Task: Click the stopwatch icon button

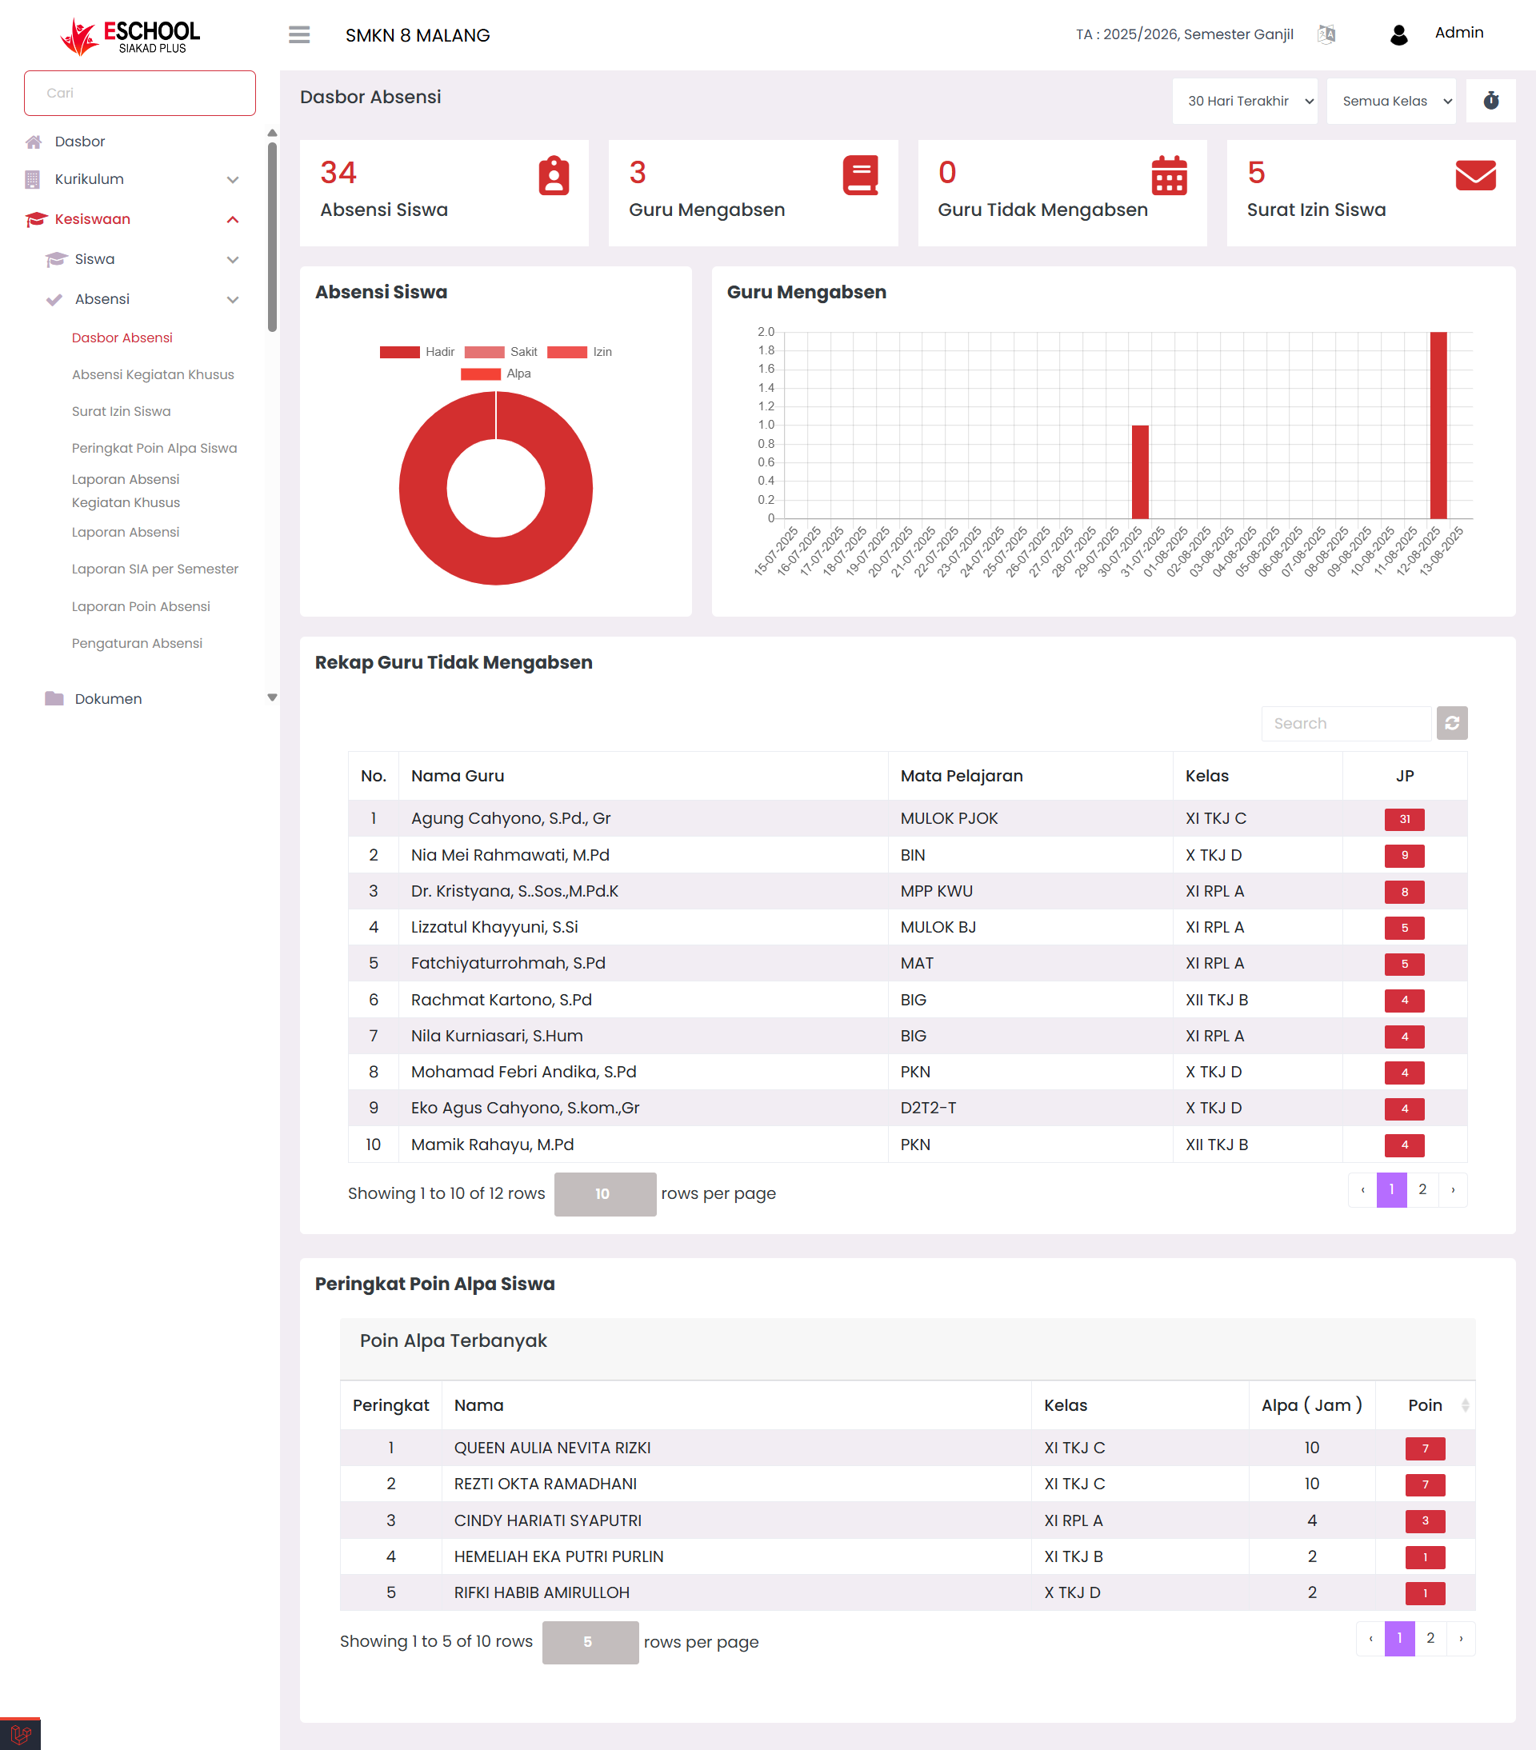Action: [1490, 101]
